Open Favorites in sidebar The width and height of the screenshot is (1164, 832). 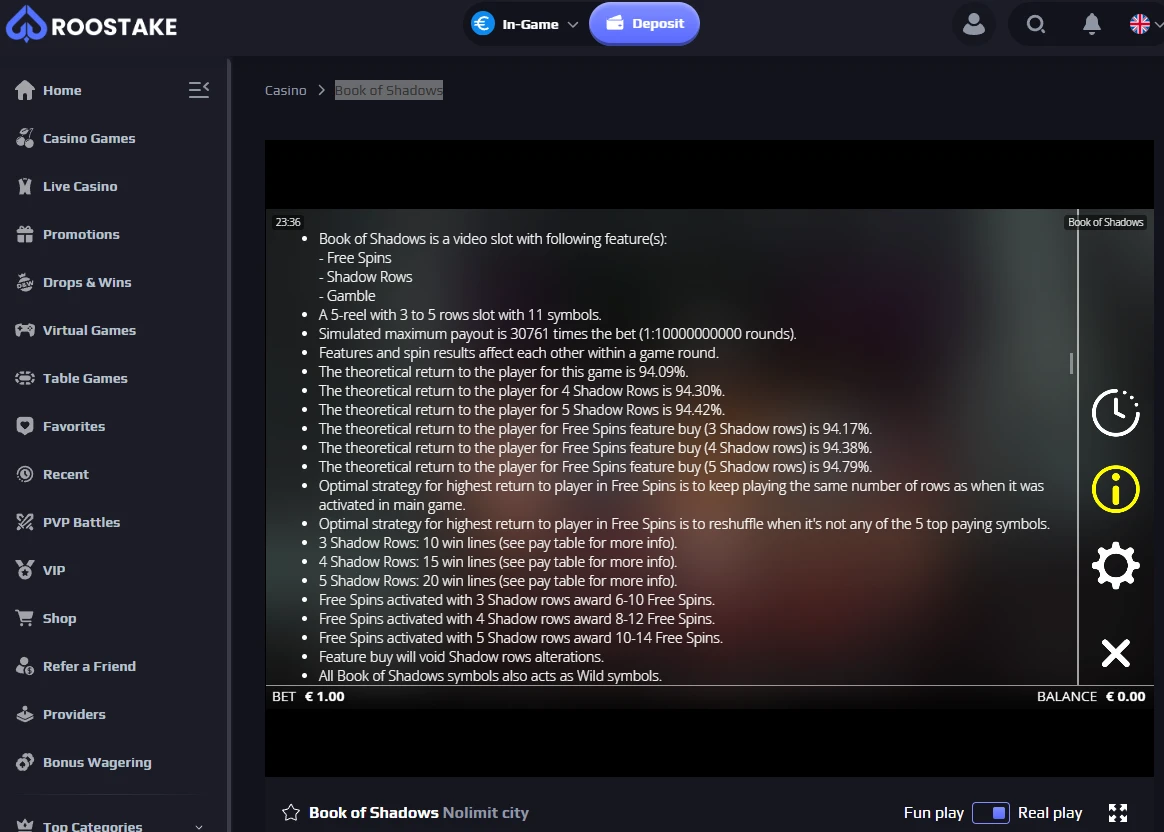point(73,427)
